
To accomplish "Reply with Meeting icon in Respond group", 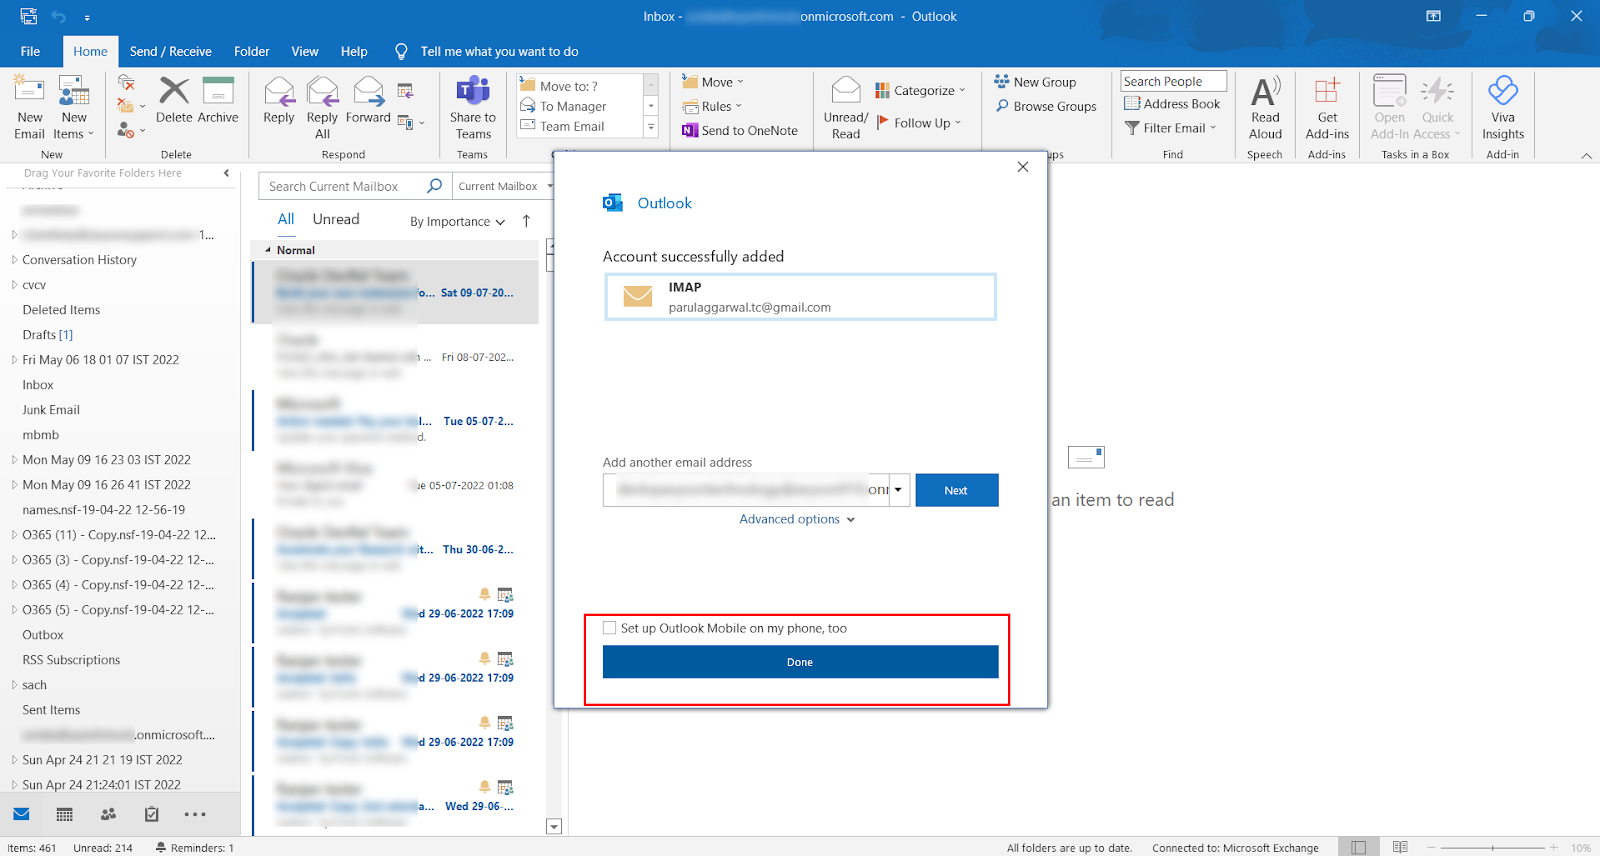I will (x=405, y=91).
